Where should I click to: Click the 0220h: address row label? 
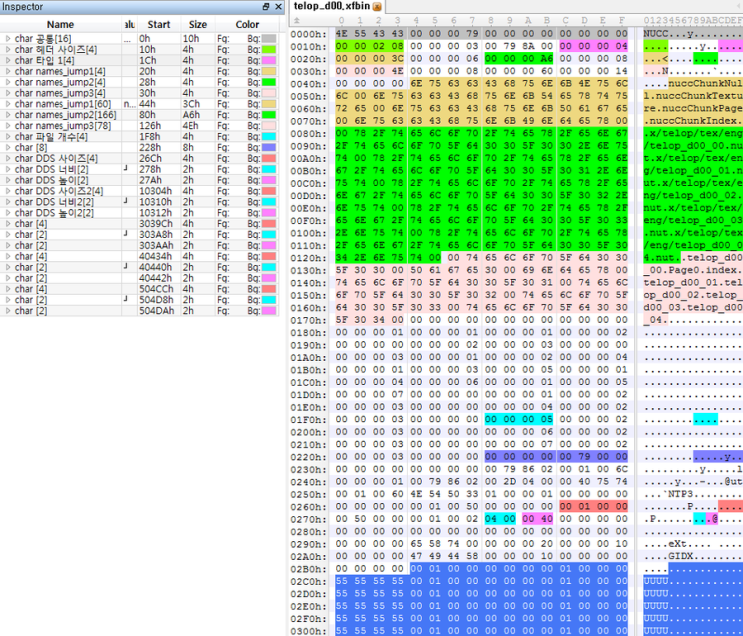308,457
